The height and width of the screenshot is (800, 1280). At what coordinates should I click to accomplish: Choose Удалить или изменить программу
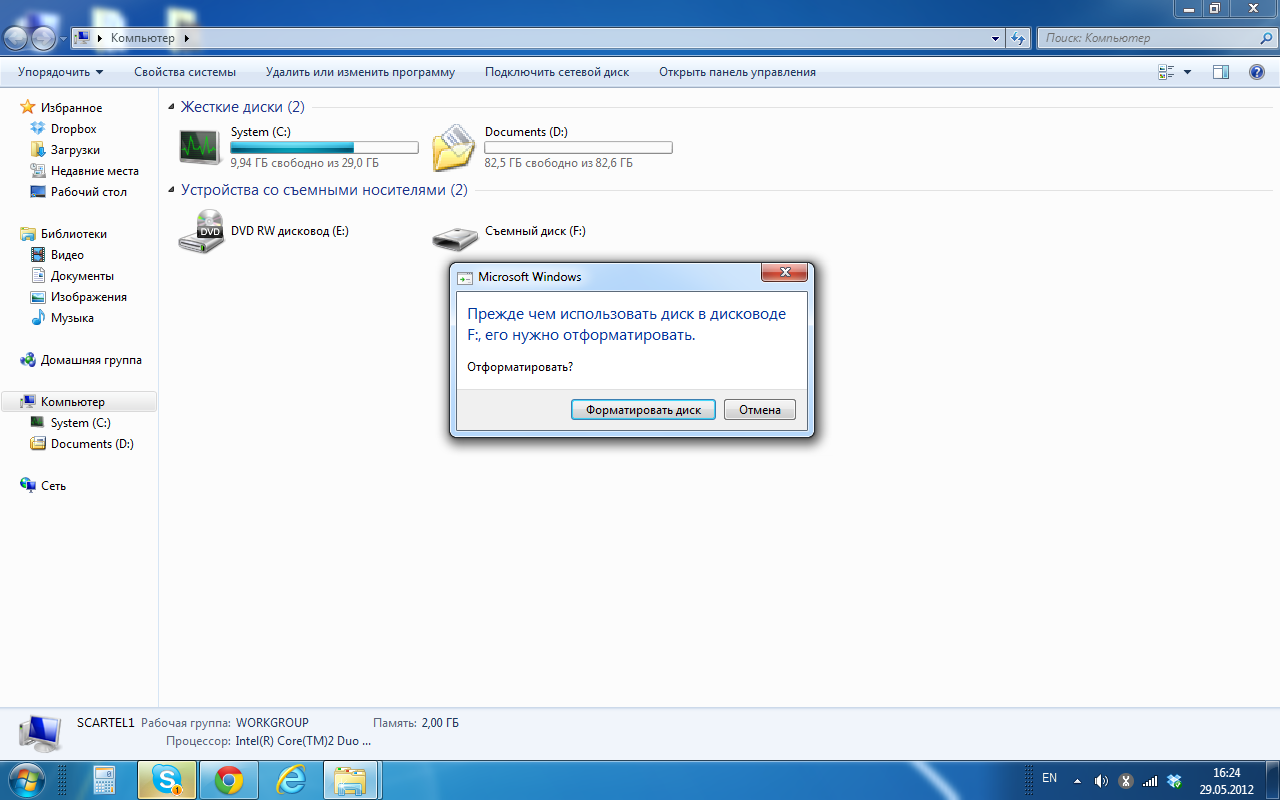point(360,72)
